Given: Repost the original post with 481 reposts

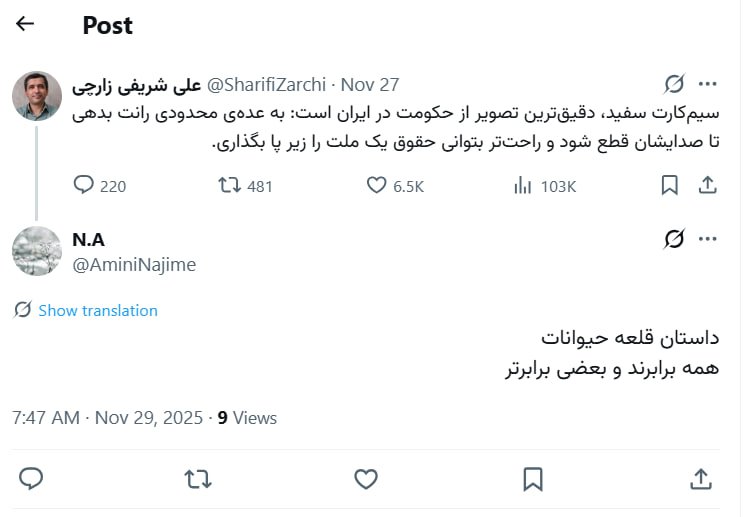Looking at the screenshot, I should pos(228,185).
